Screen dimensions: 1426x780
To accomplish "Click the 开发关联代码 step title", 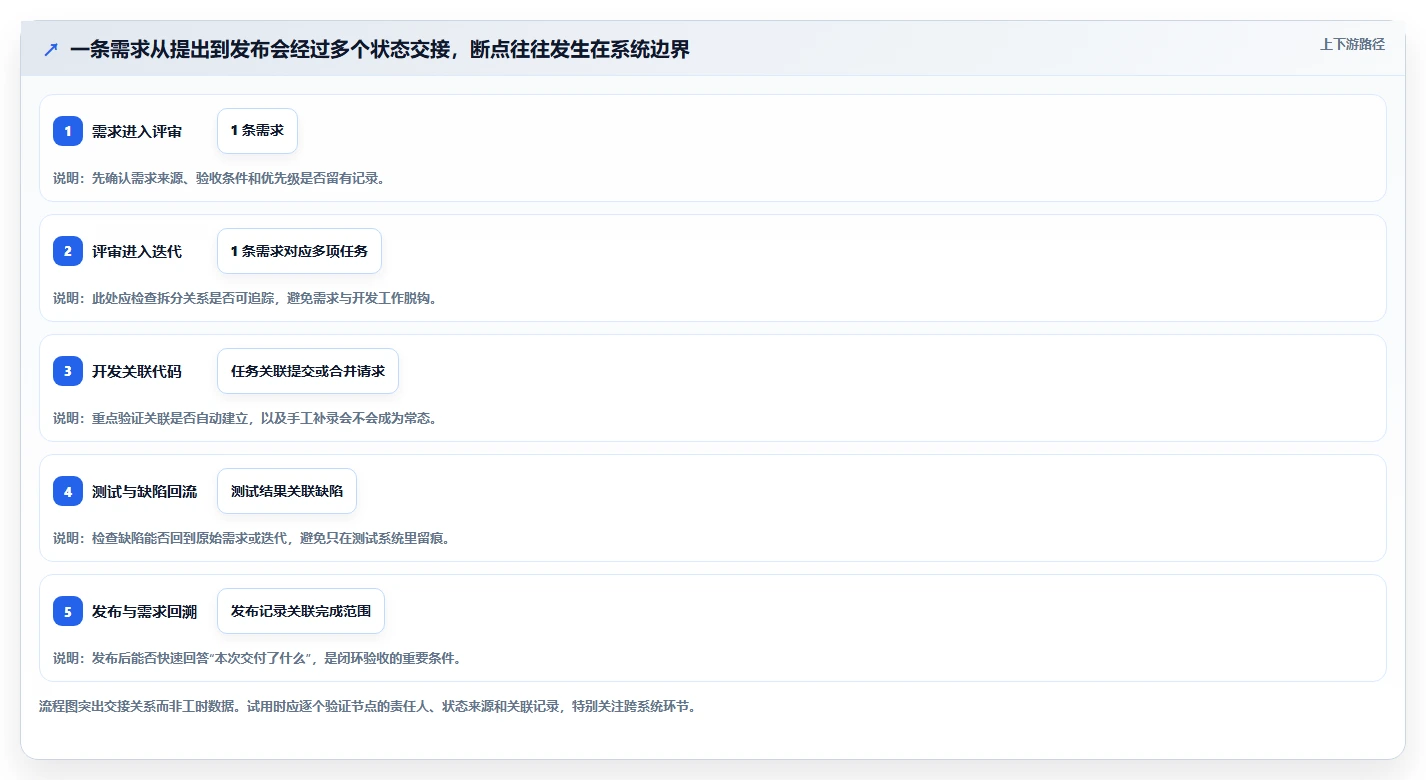I will 137,371.
